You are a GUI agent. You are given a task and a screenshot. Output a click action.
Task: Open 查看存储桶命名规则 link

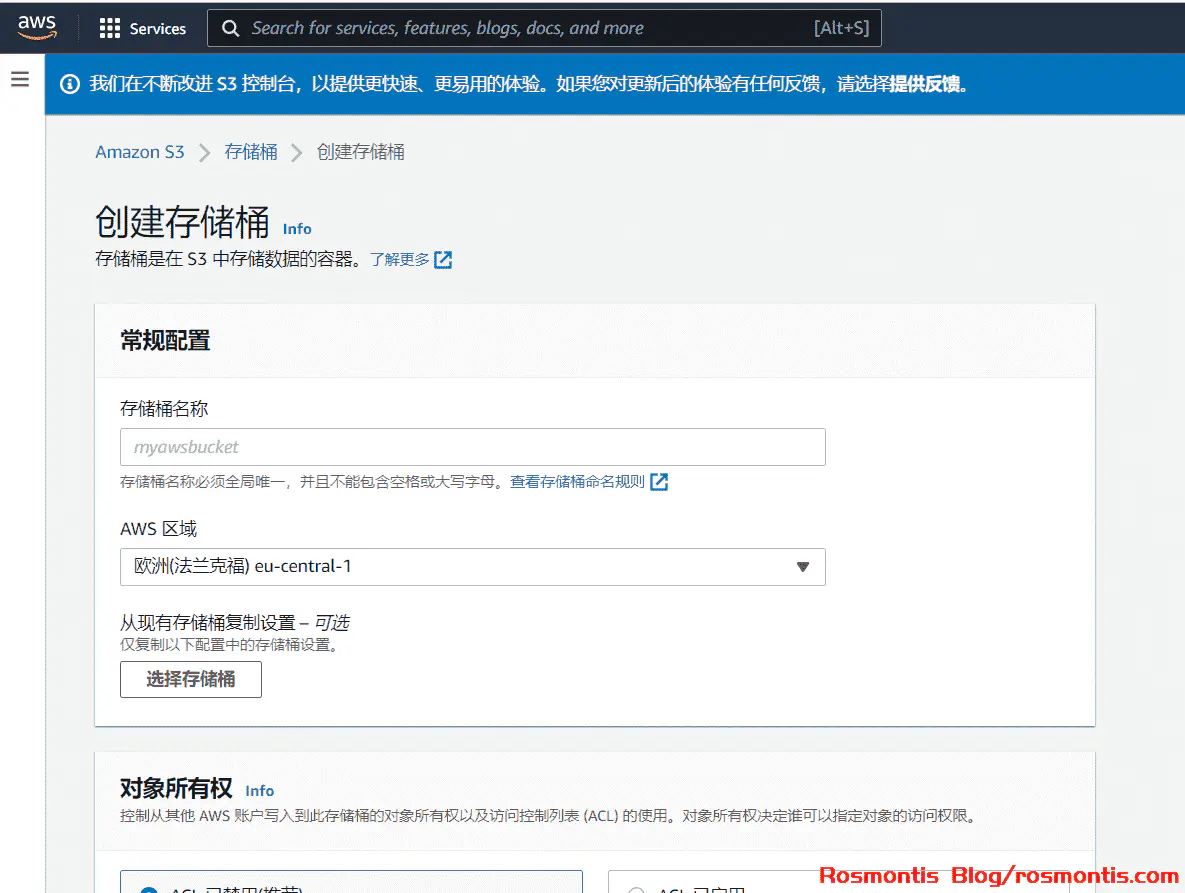(577, 481)
